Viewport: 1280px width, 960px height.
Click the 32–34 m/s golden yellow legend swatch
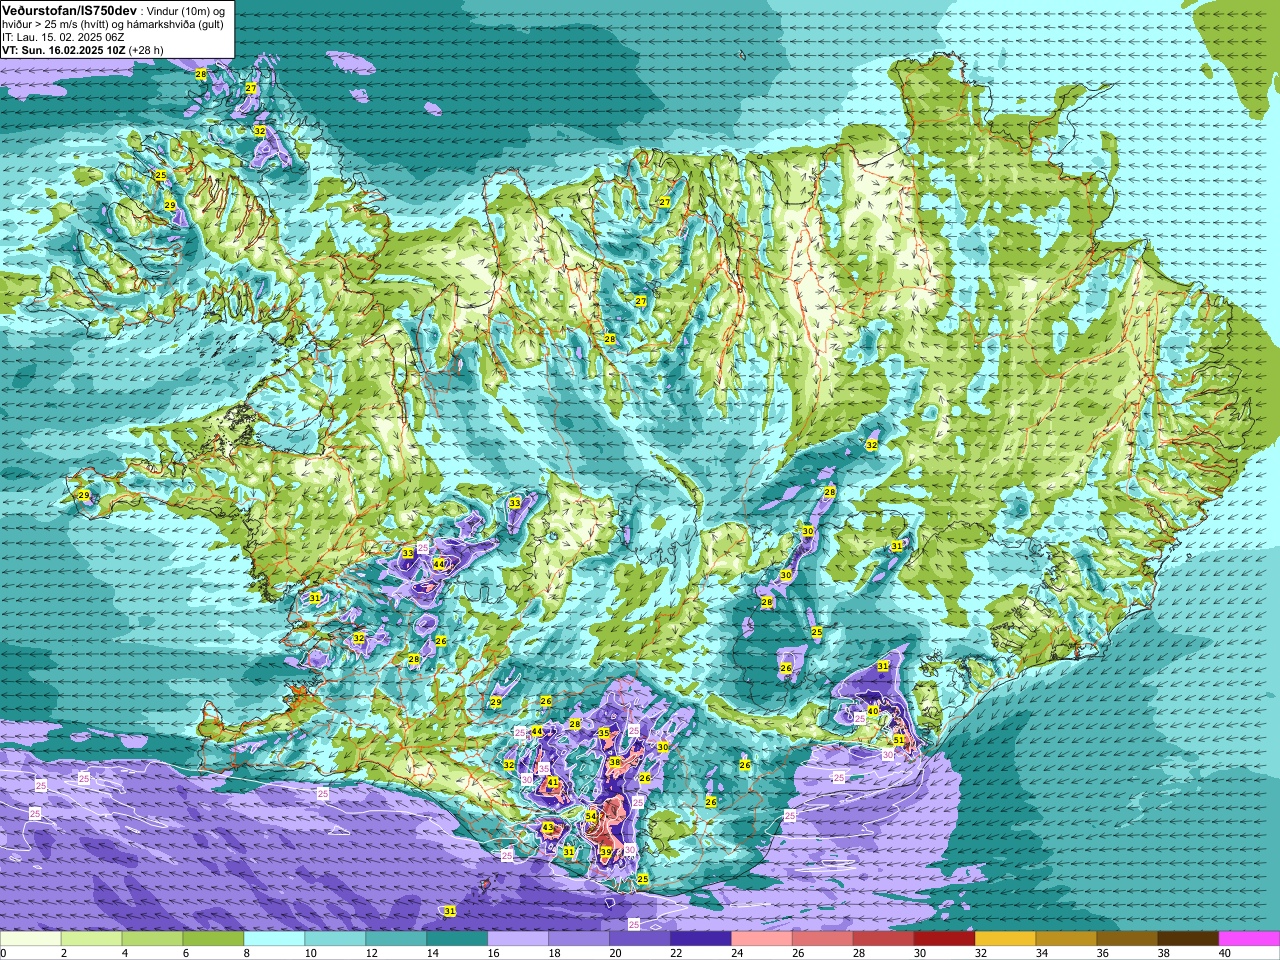(x=1006, y=939)
